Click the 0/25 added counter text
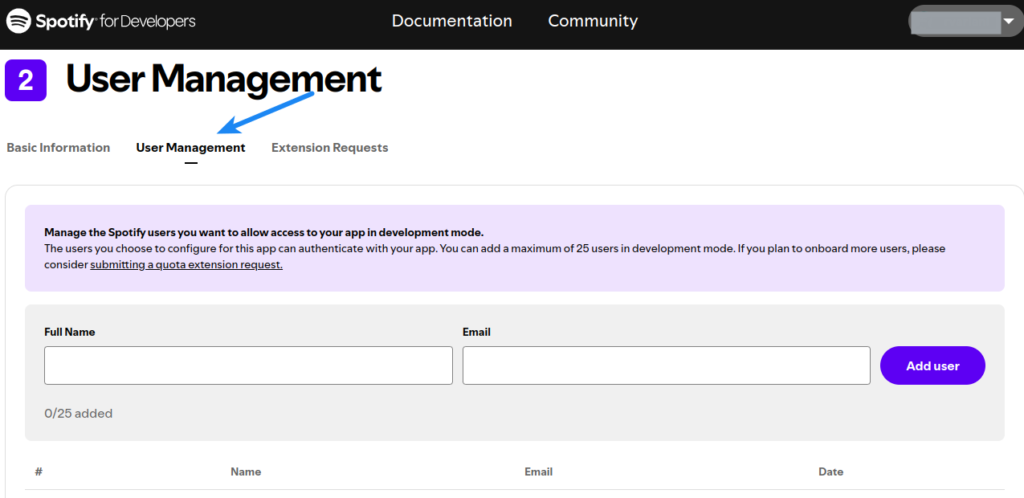 coord(78,413)
